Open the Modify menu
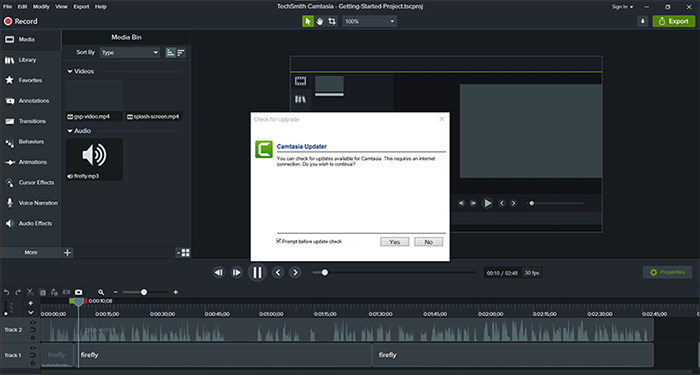 point(42,7)
